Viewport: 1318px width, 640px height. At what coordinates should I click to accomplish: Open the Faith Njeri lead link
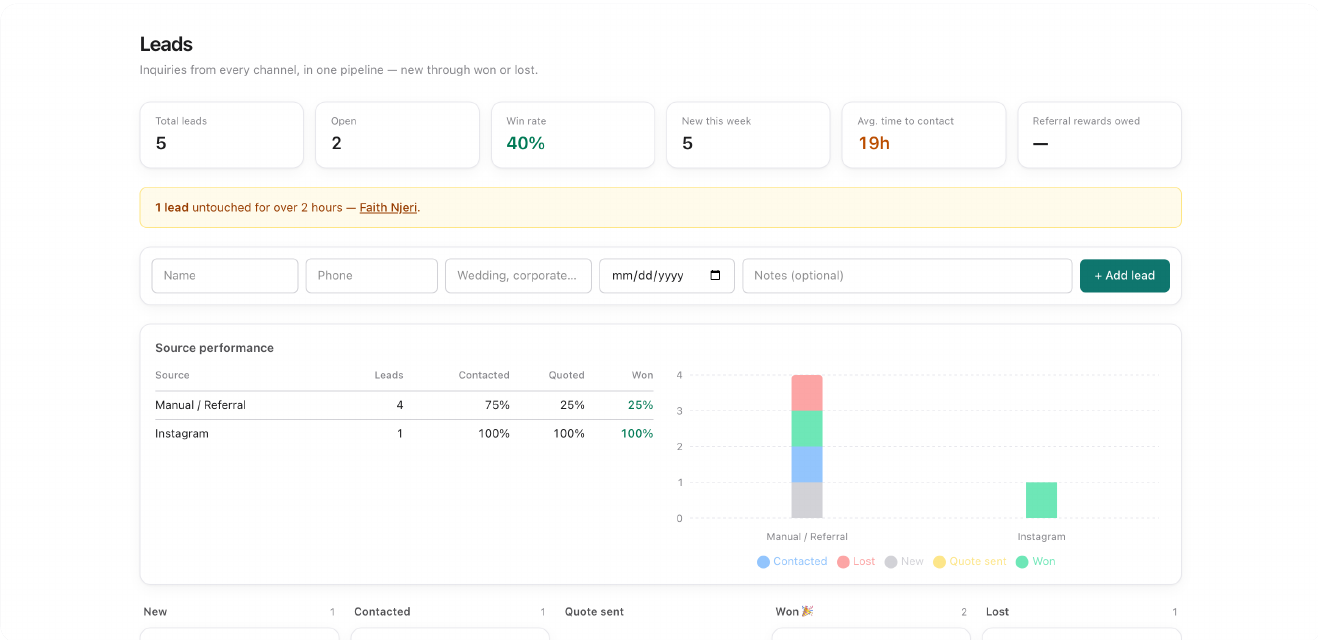point(388,208)
